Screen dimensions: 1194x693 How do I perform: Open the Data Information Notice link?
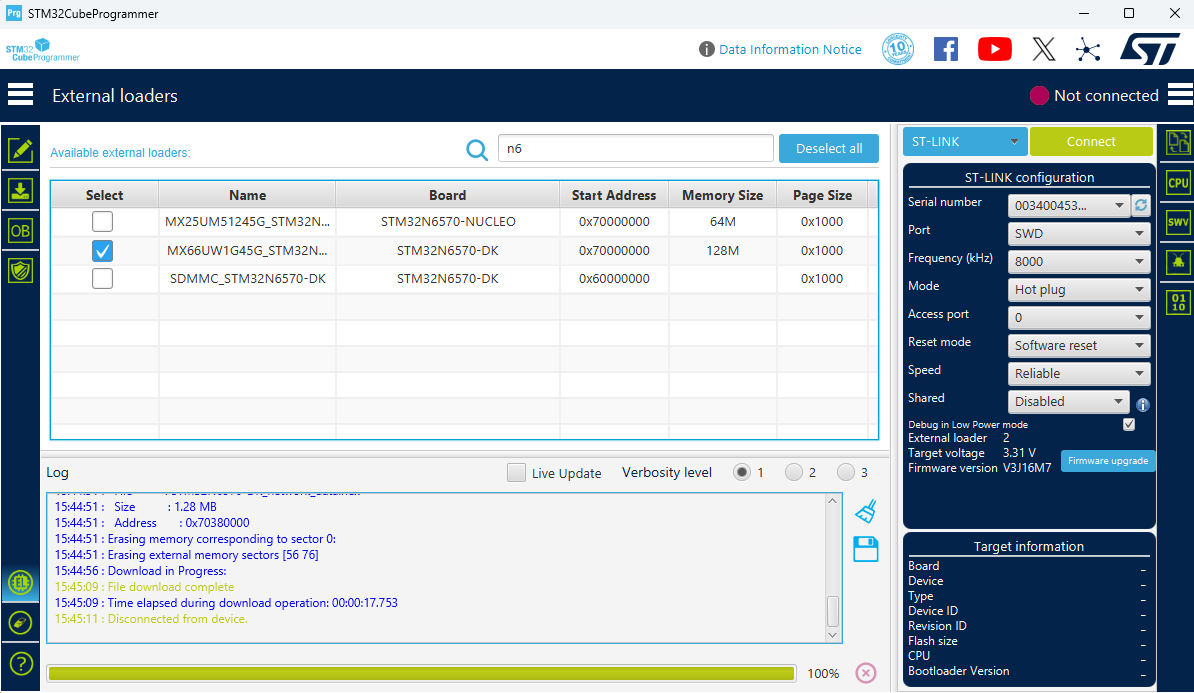coord(791,49)
